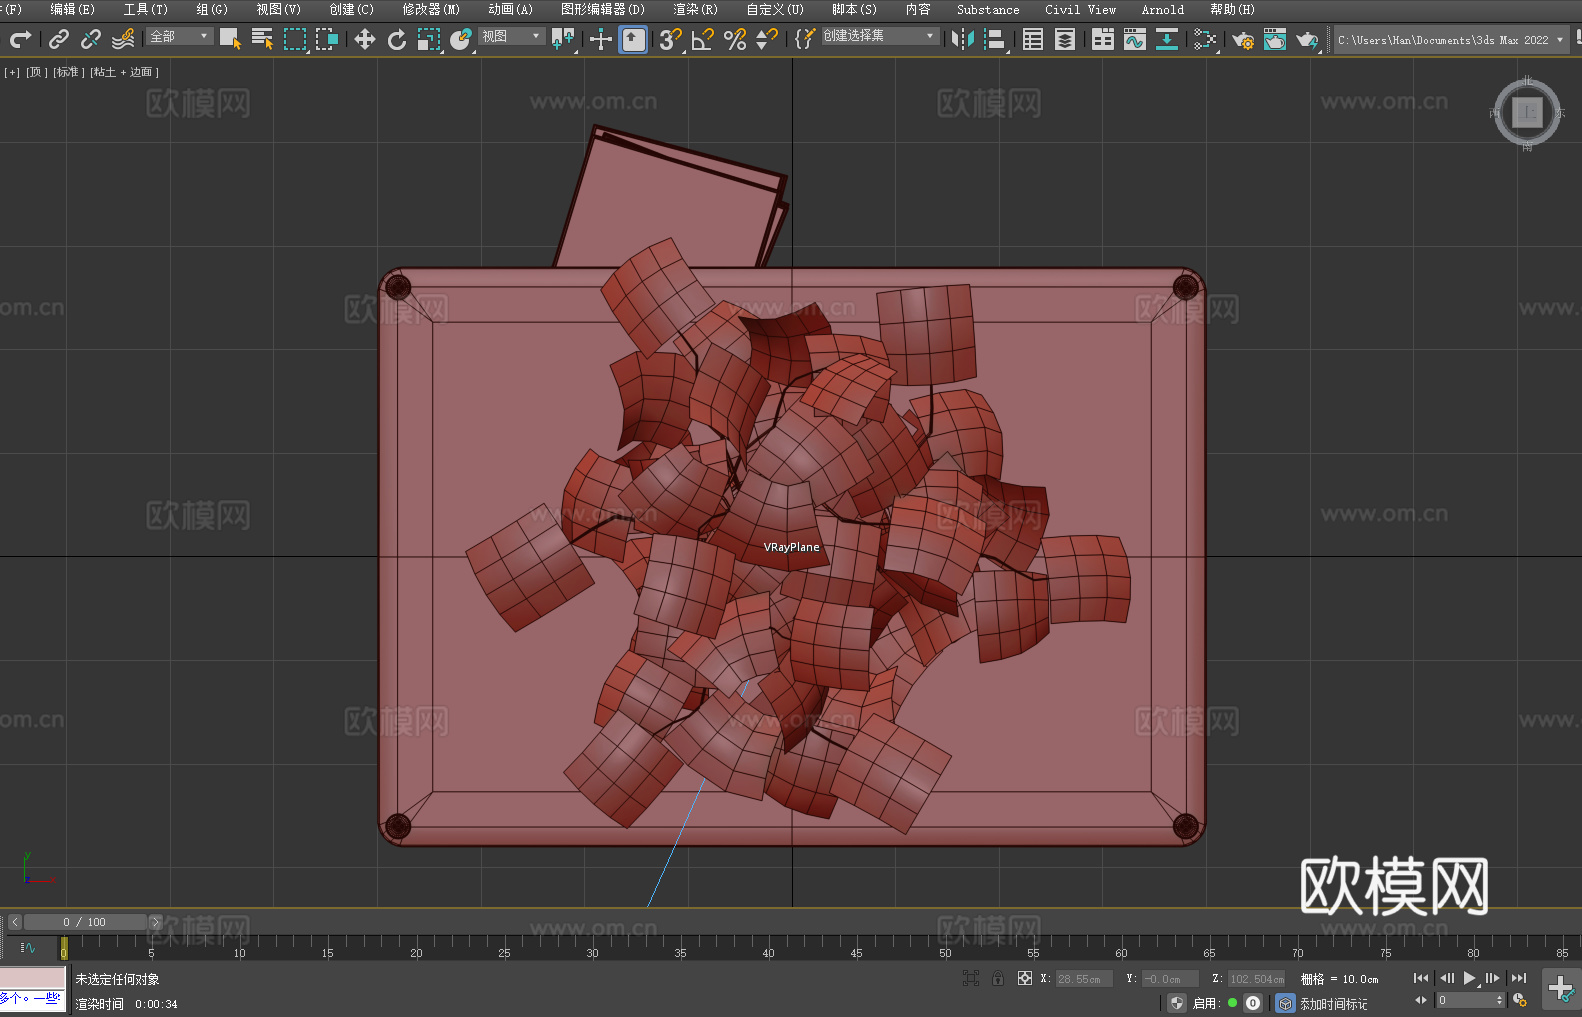
Task: Toggle Percent Snap
Action: pyautogui.click(x=735, y=39)
